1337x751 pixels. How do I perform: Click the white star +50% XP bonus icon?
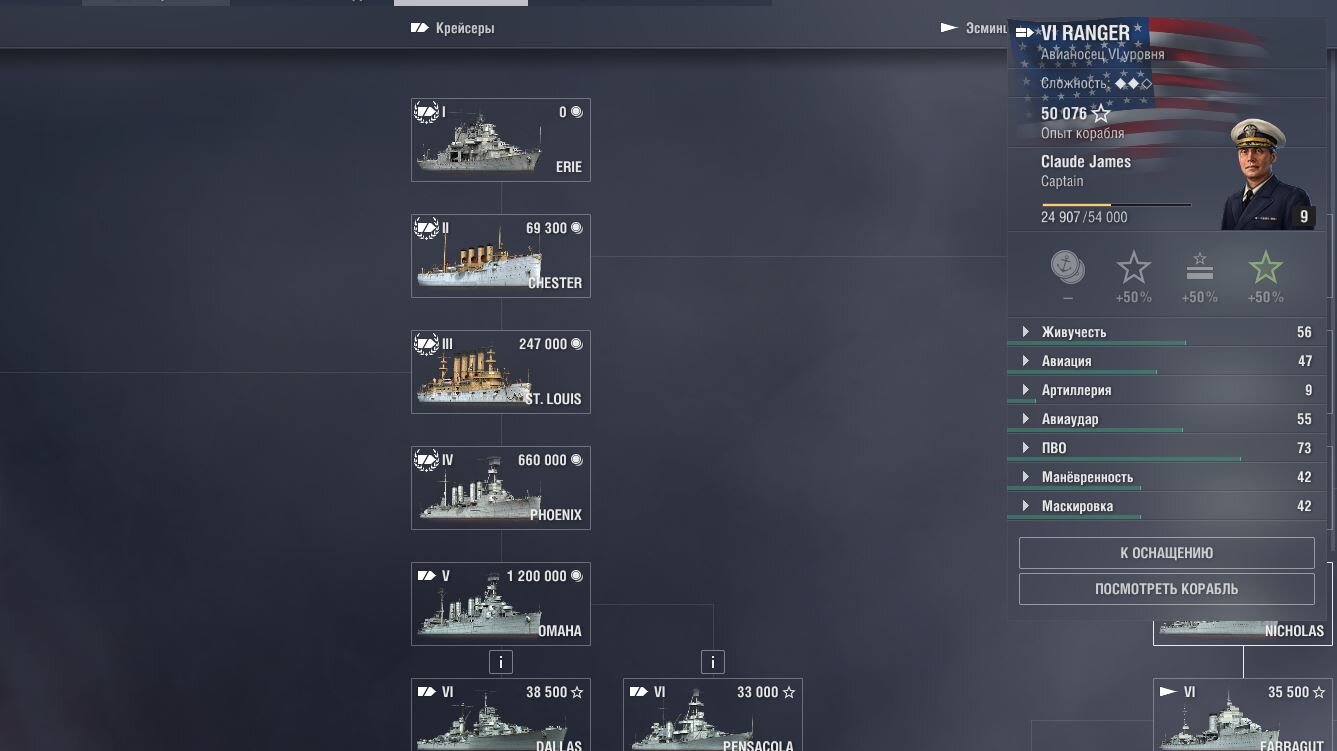coord(1134,268)
